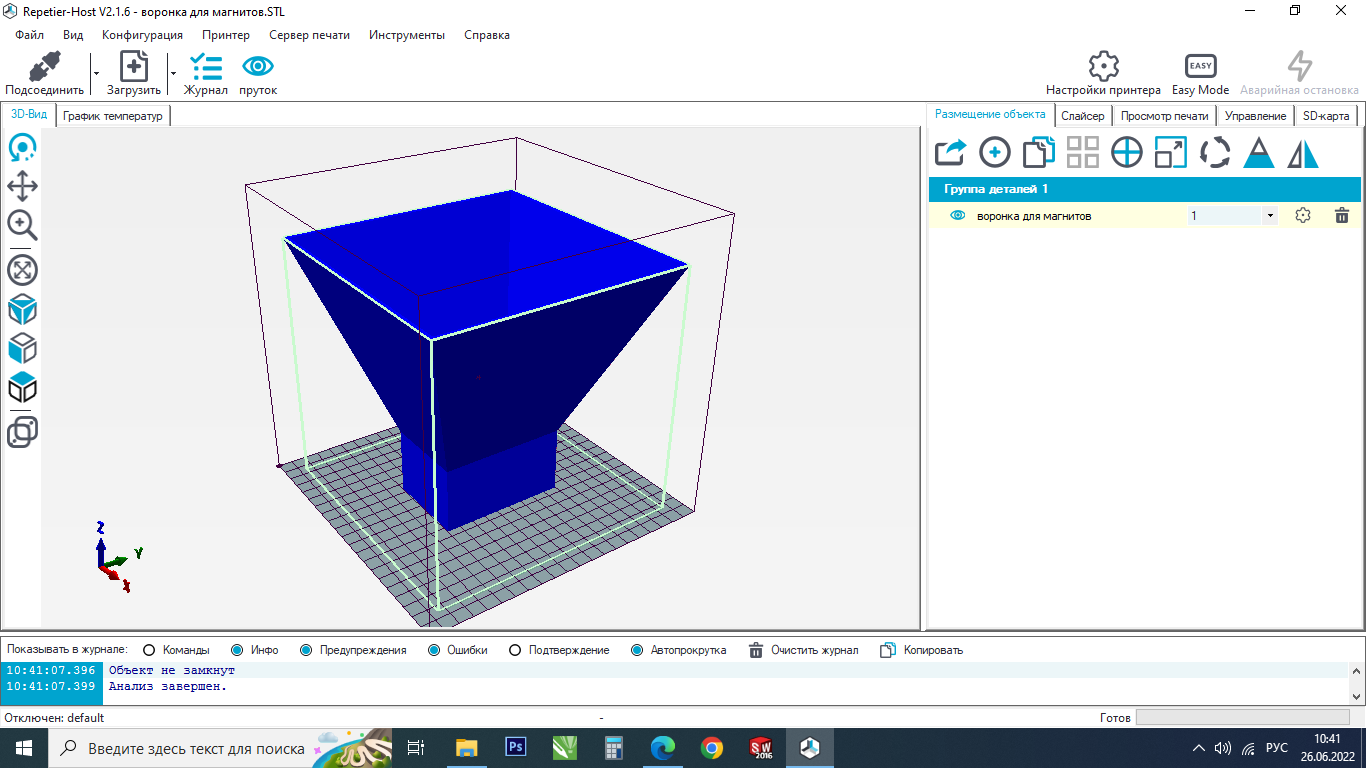Expand the dropdown arrow next to Загрузить
Screen dimensions: 1366x768
[x=173, y=73]
